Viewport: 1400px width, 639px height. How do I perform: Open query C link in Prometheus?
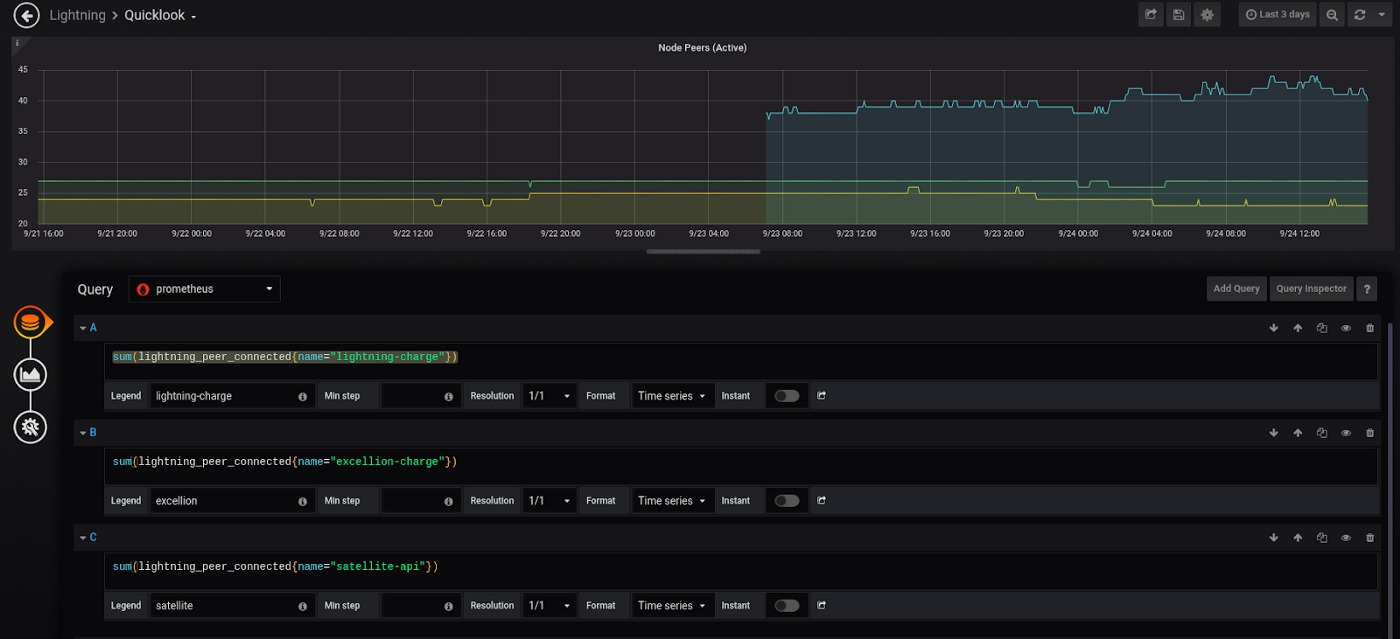[x=821, y=606]
